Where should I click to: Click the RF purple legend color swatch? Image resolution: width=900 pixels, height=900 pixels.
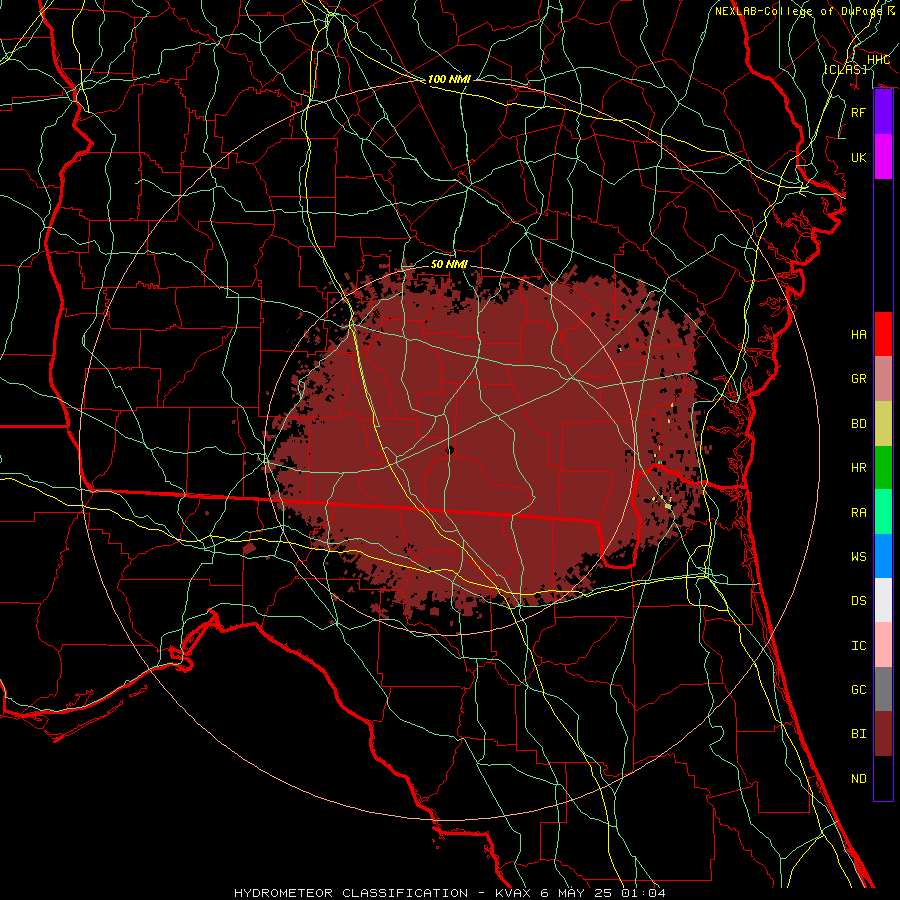click(x=883, y=112)
